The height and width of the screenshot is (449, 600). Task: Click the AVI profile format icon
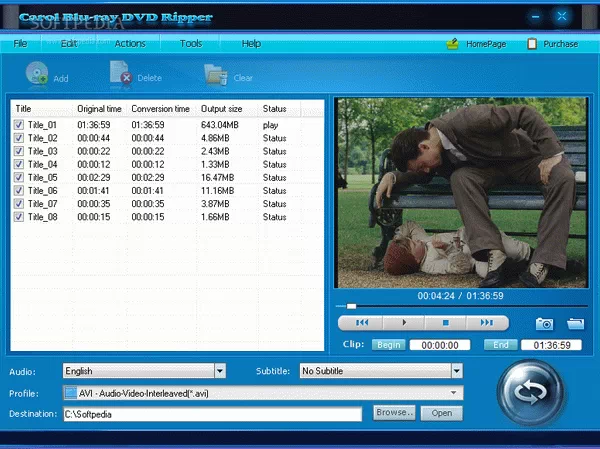[70, 393]
